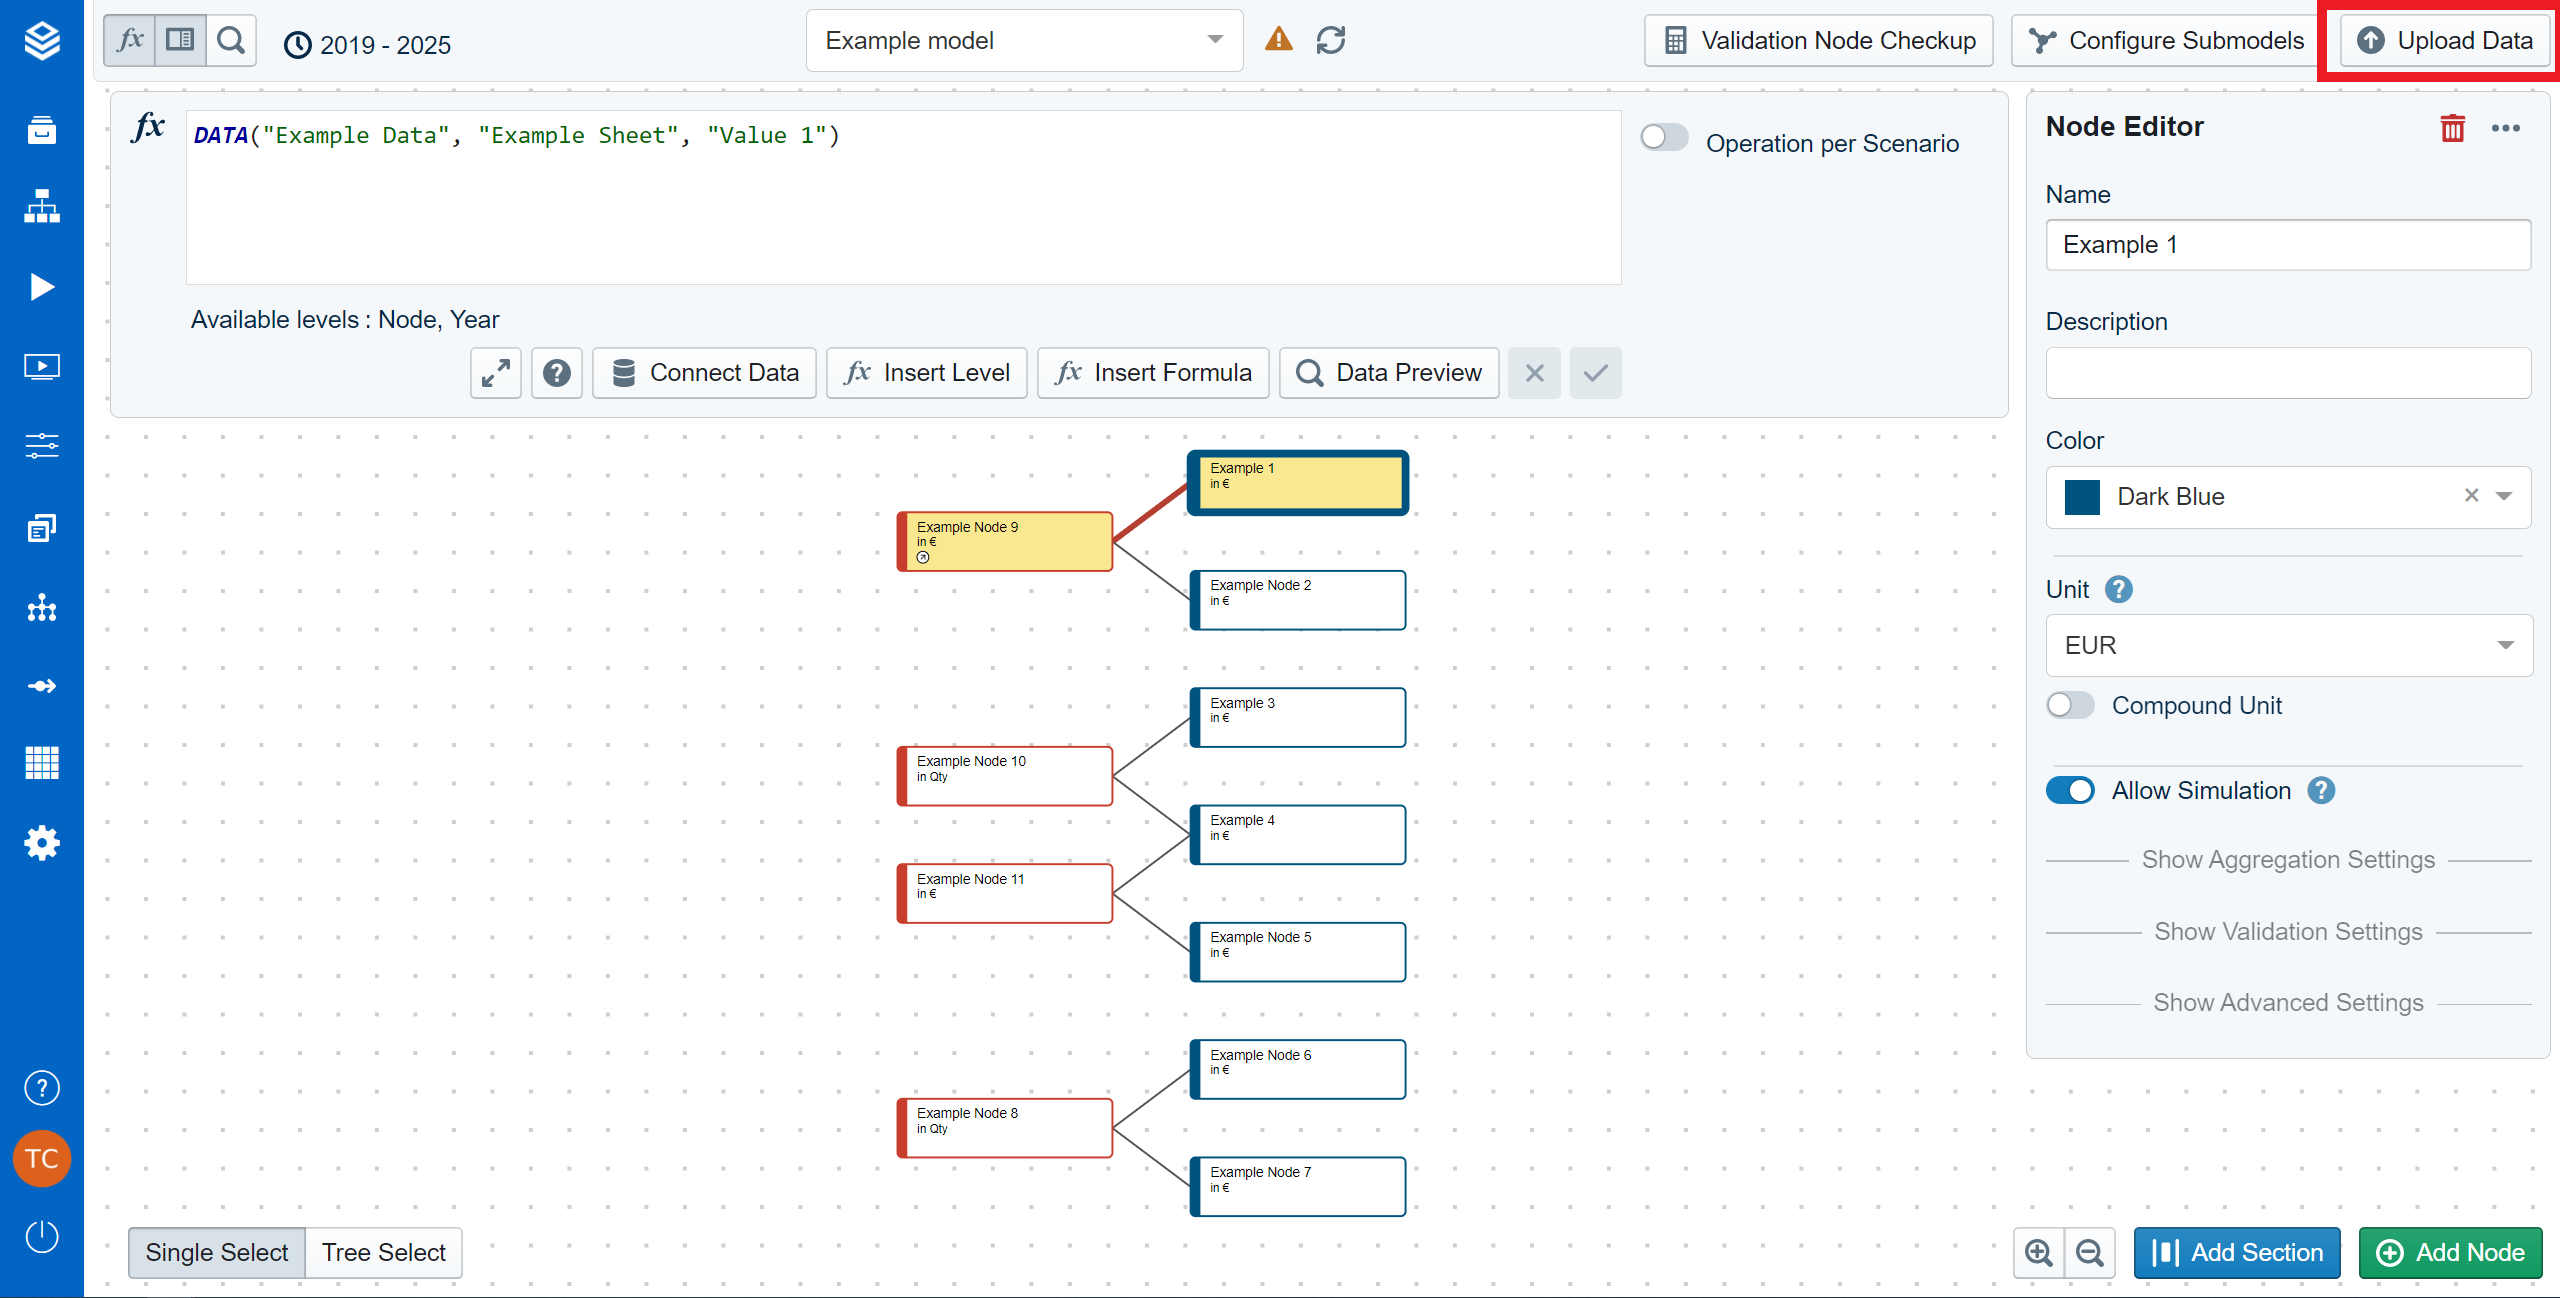The height and width of the screenshot is (1298, 2560).
Task: Toggle Operation per Scenario switch
Action: (1665, 138)
